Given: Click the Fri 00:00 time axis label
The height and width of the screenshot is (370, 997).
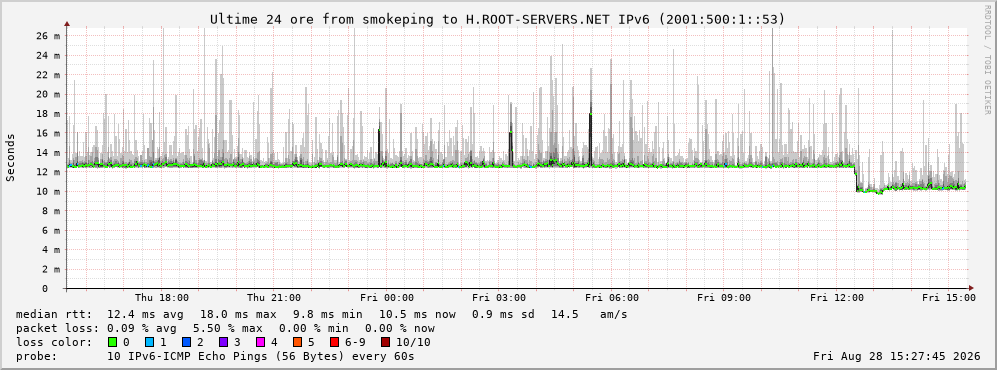Looking at the screenshot, I should 387,298.
